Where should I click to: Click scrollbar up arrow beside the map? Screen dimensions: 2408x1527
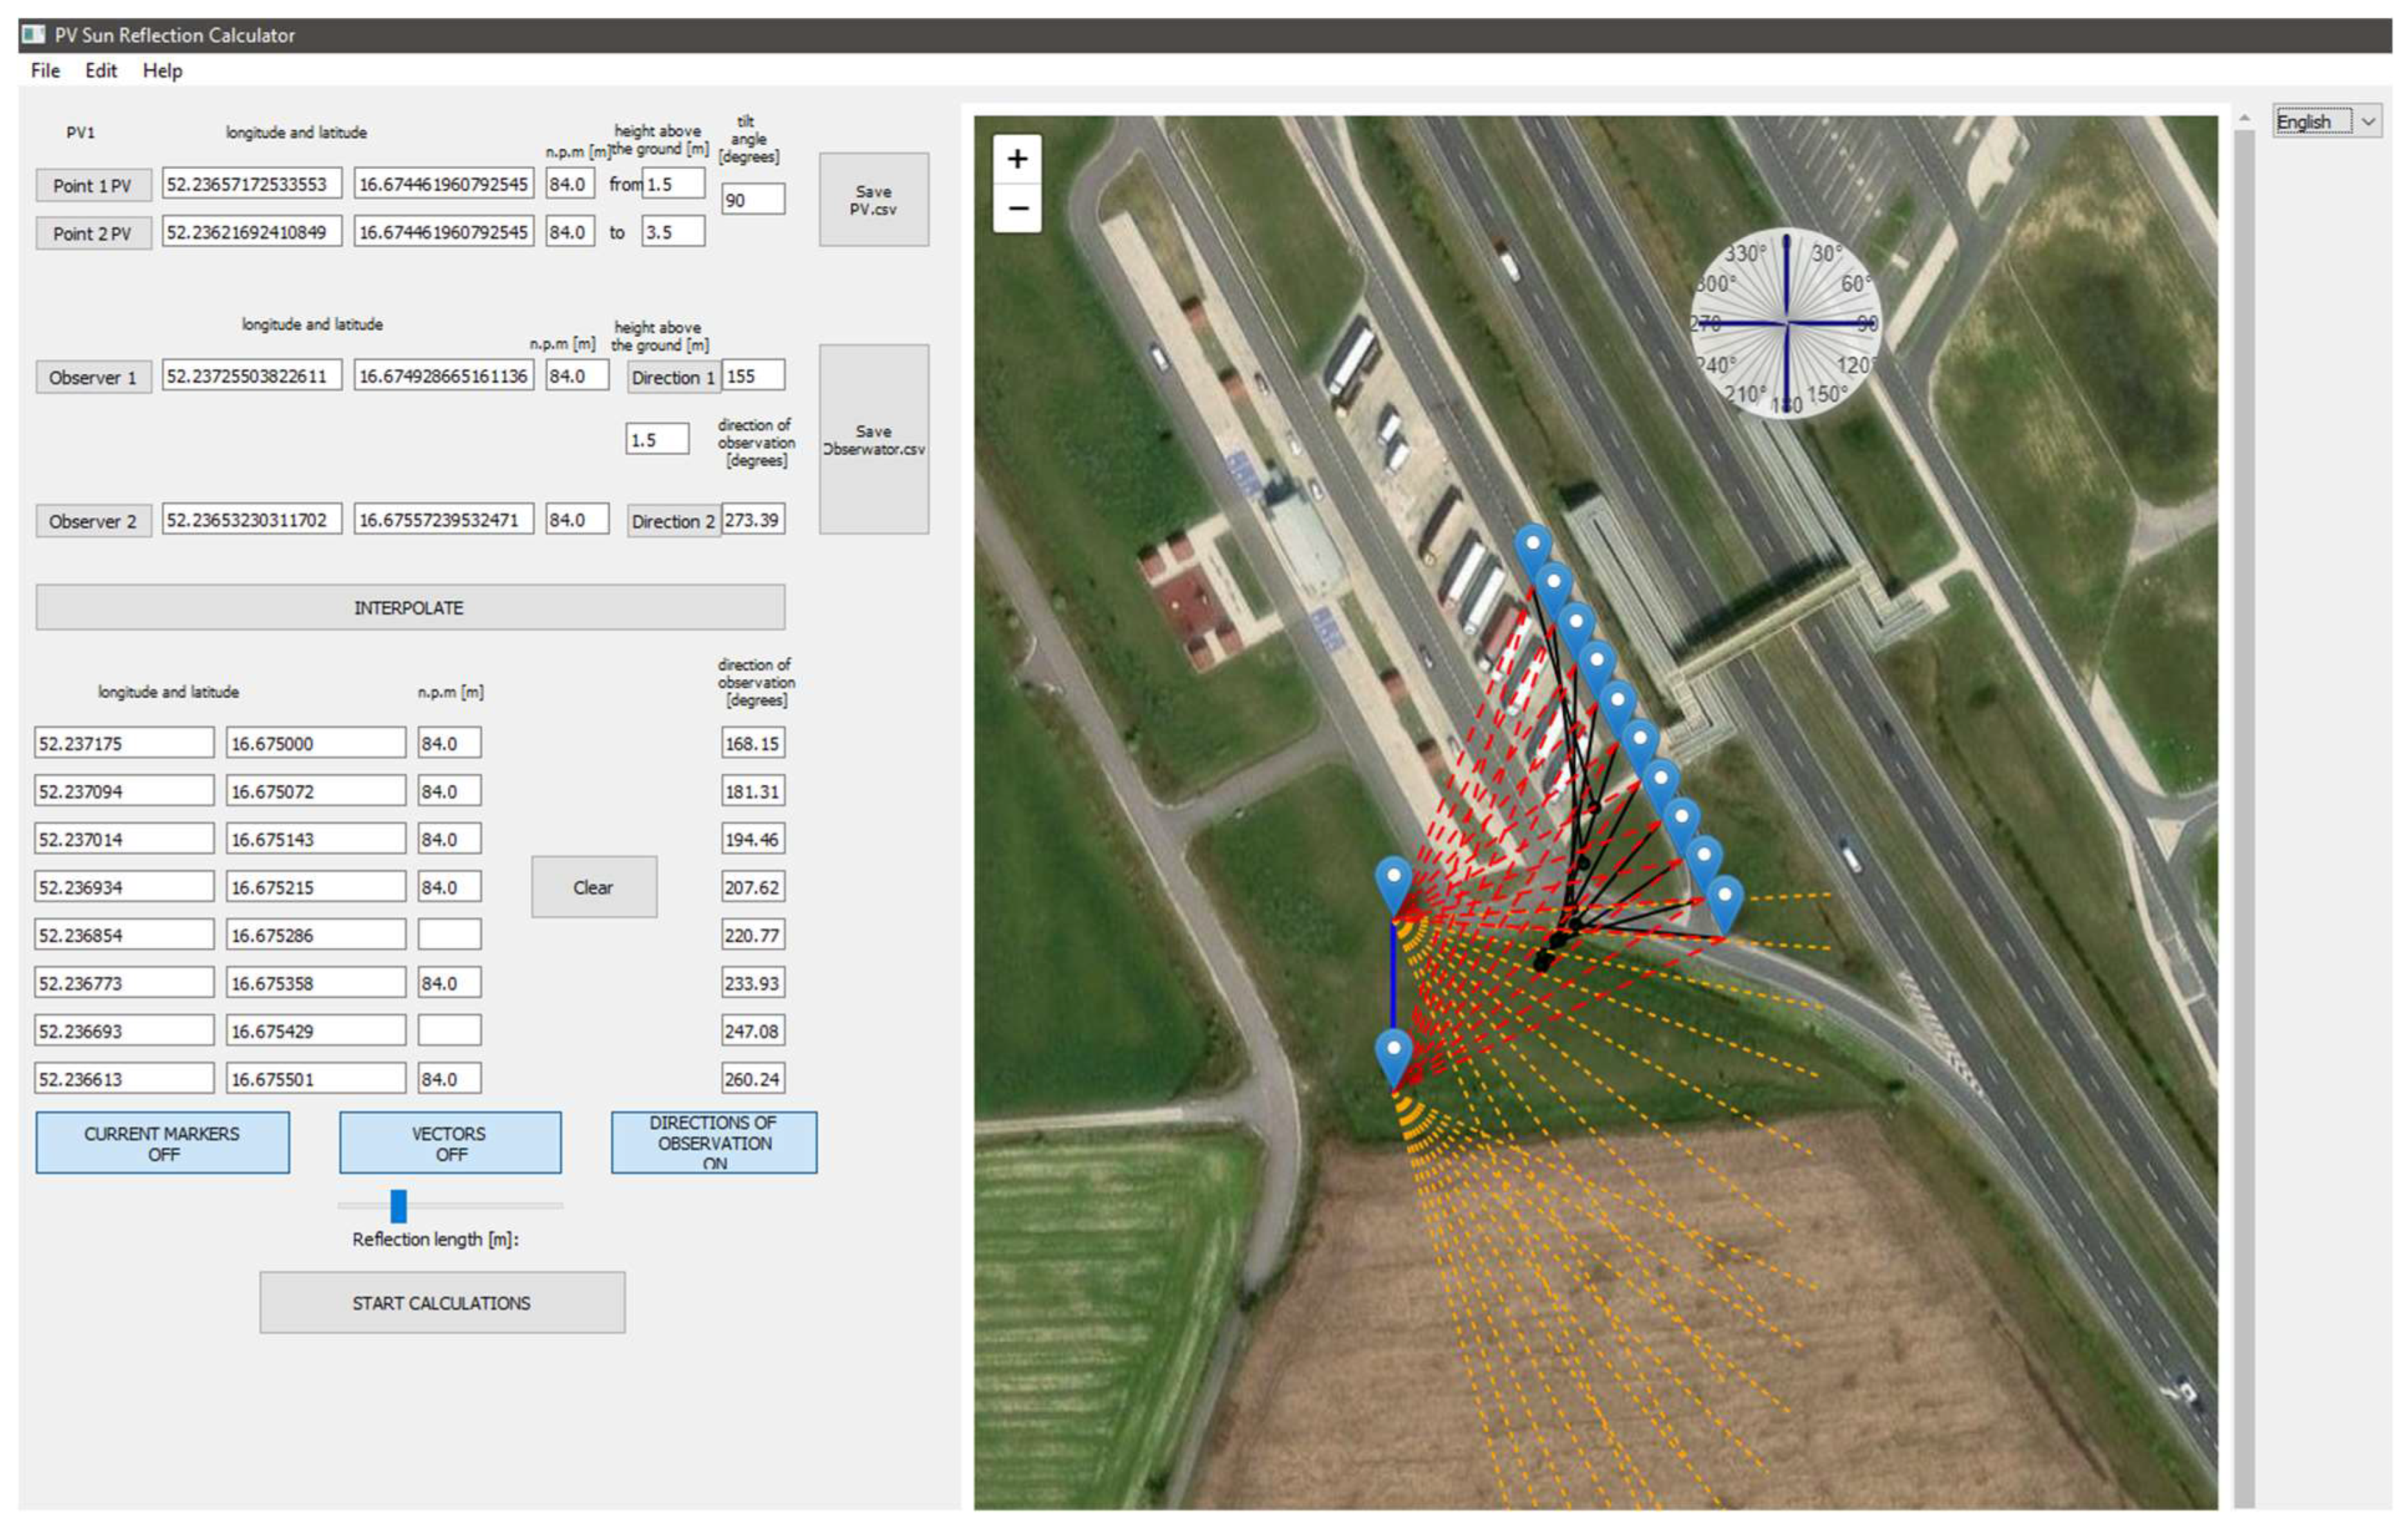2244,119
